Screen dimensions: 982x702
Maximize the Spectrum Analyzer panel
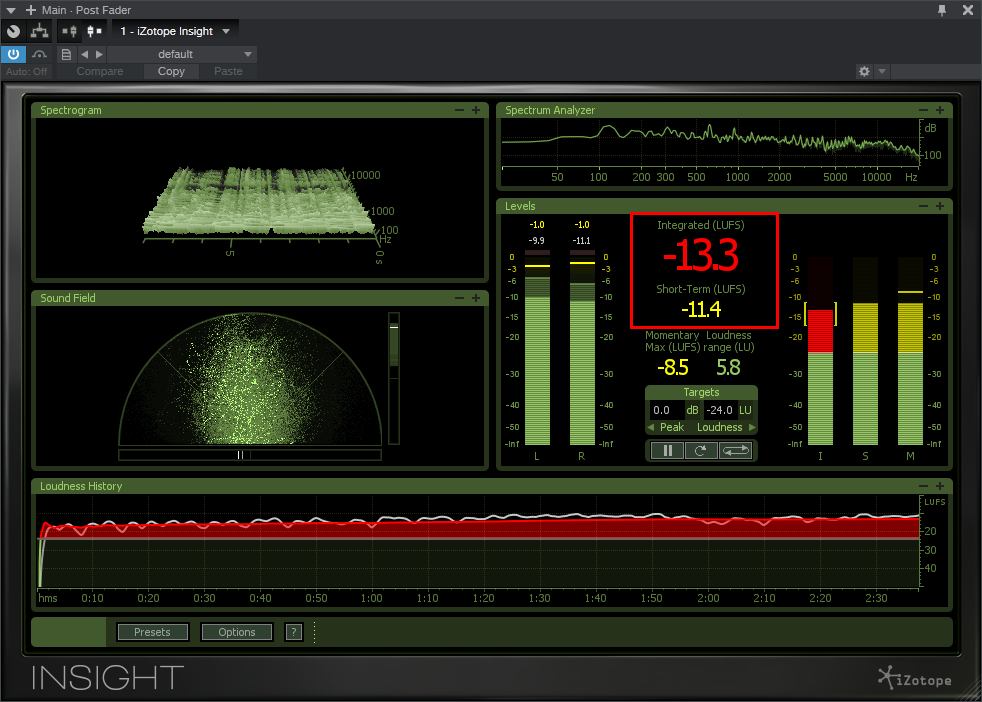click(x=940, y=110)
